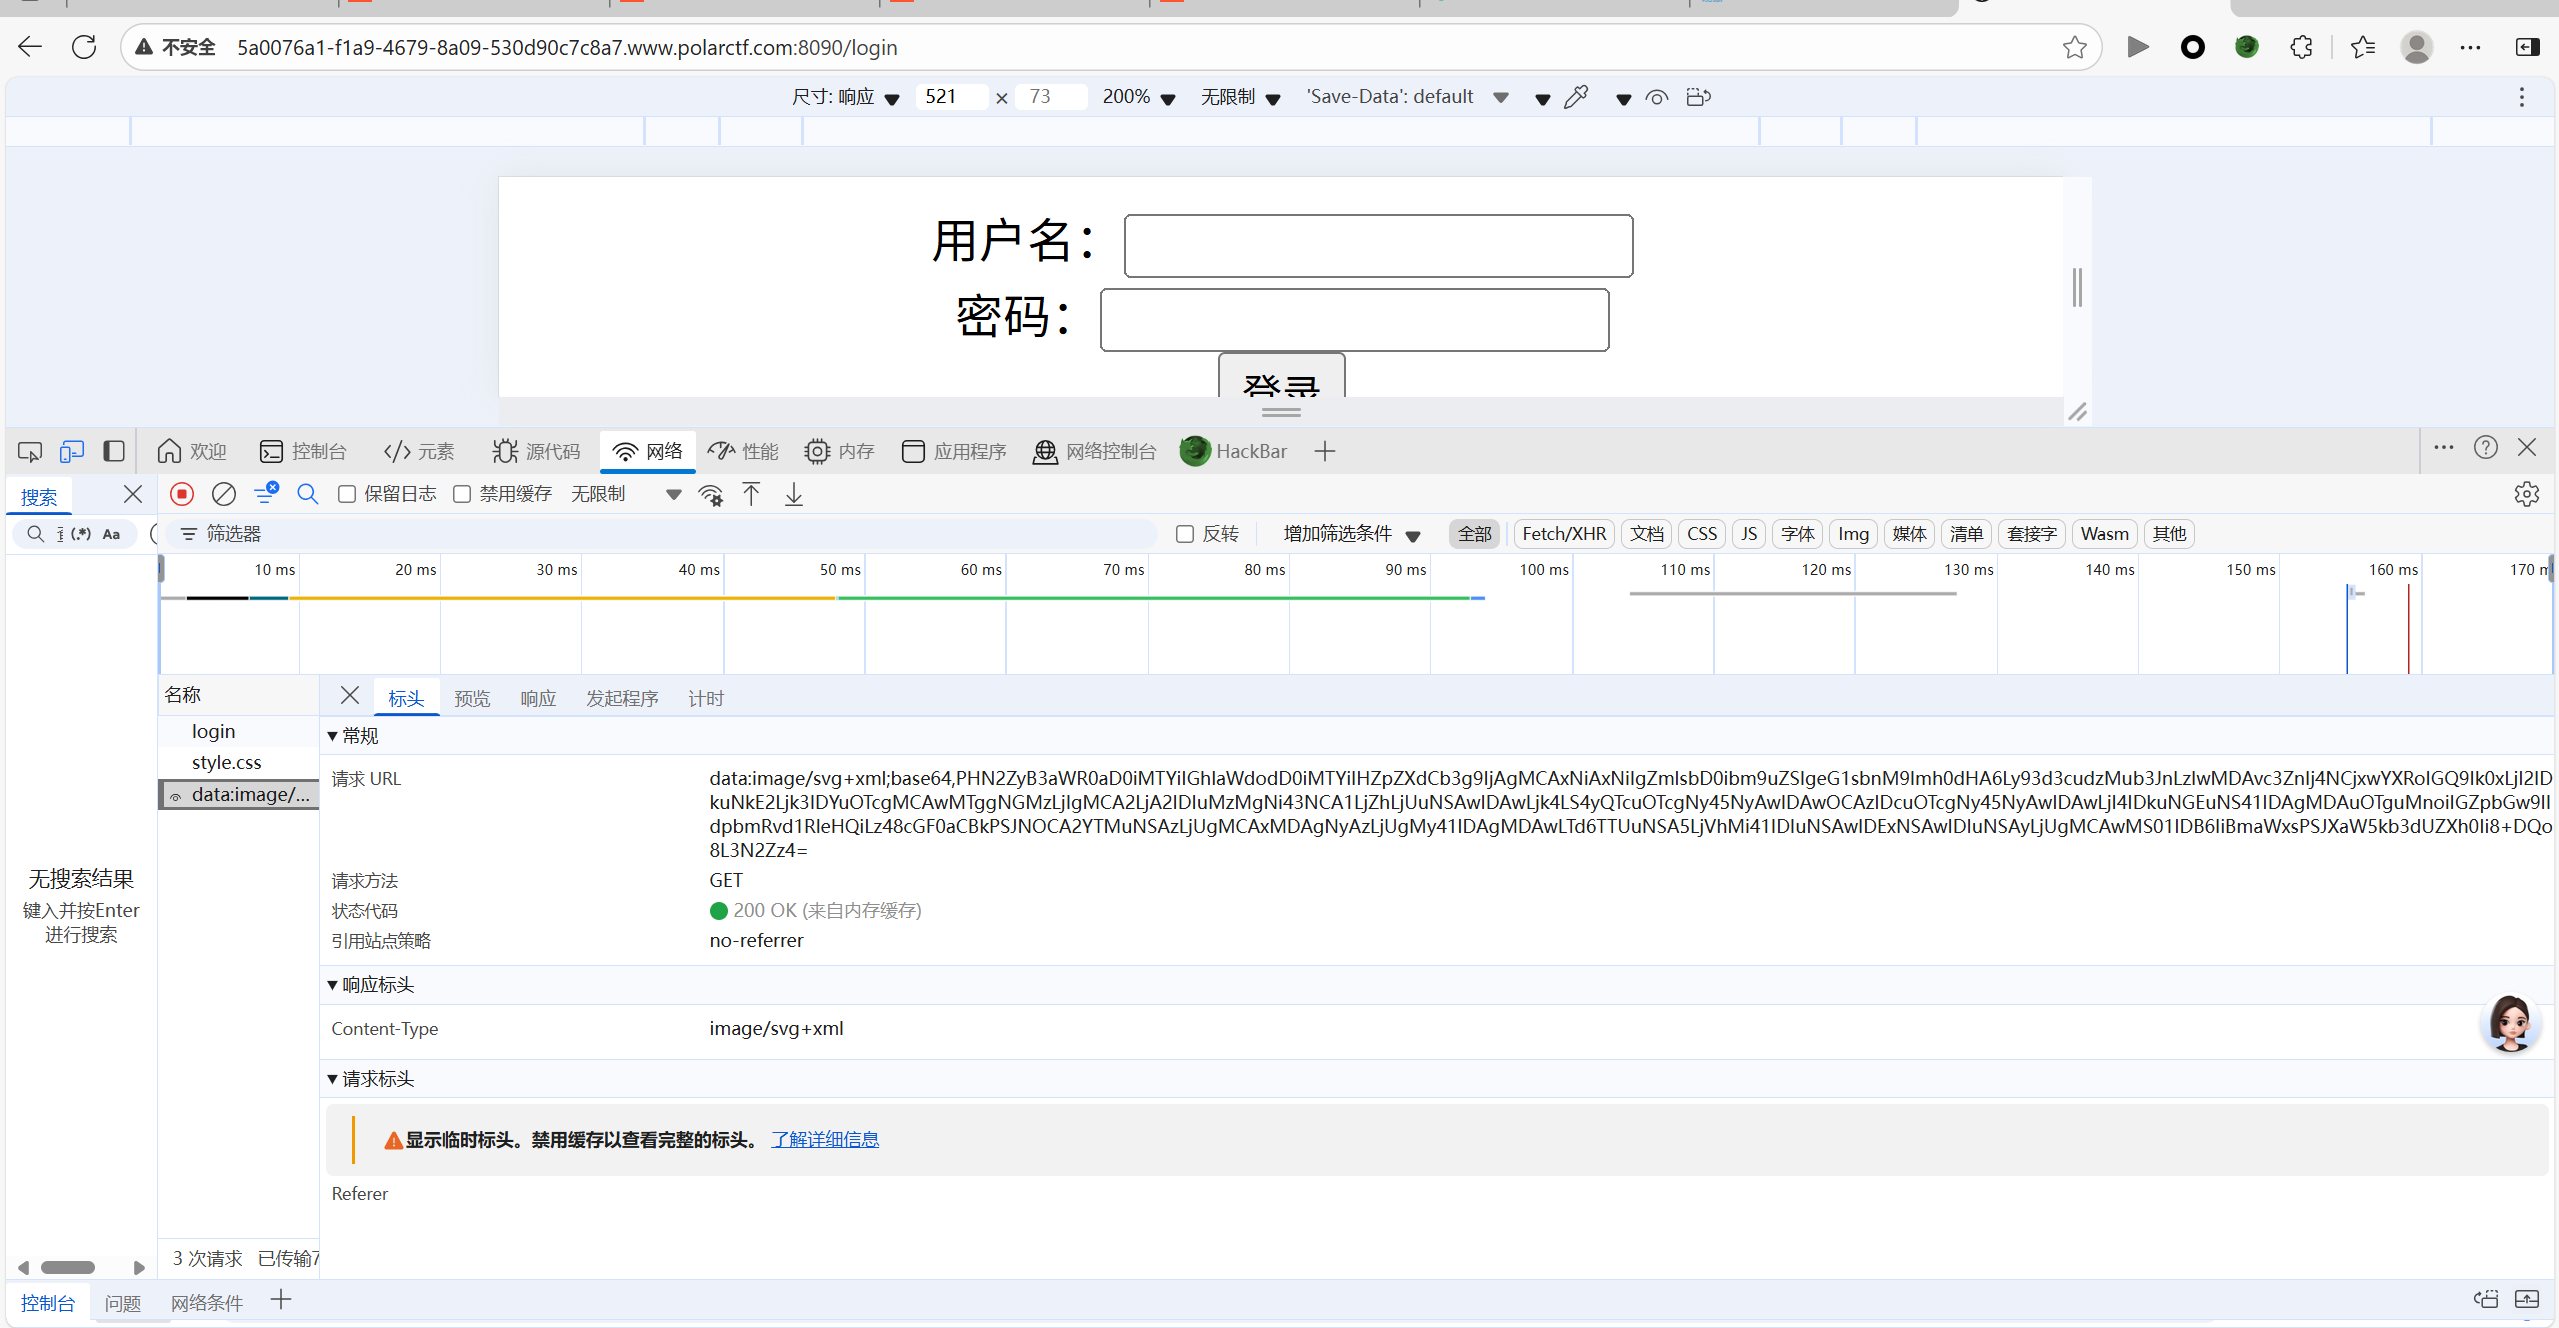Image resolution: width=2559 pixels, height=1328 pixels.
Task: Click export HAR download arrow
Action: [793, 494]
